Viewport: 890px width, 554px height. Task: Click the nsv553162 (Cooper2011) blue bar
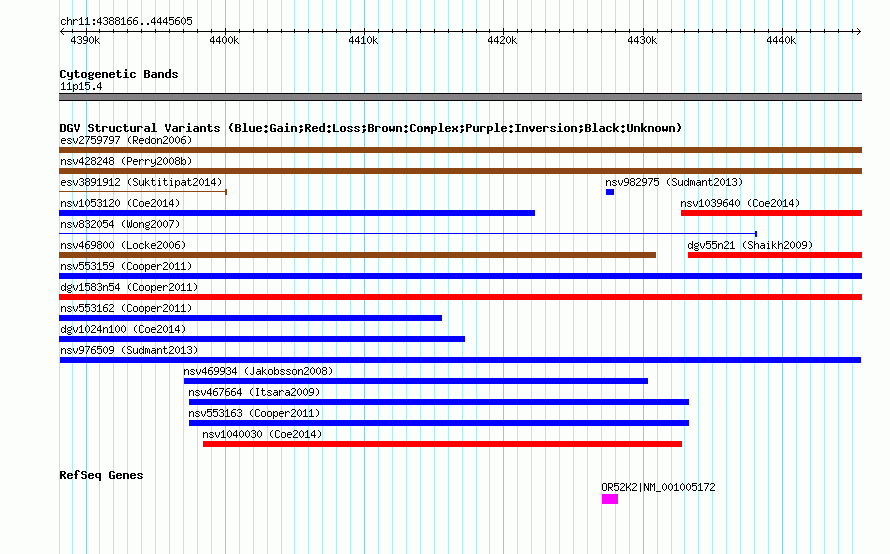pos(250,318)
